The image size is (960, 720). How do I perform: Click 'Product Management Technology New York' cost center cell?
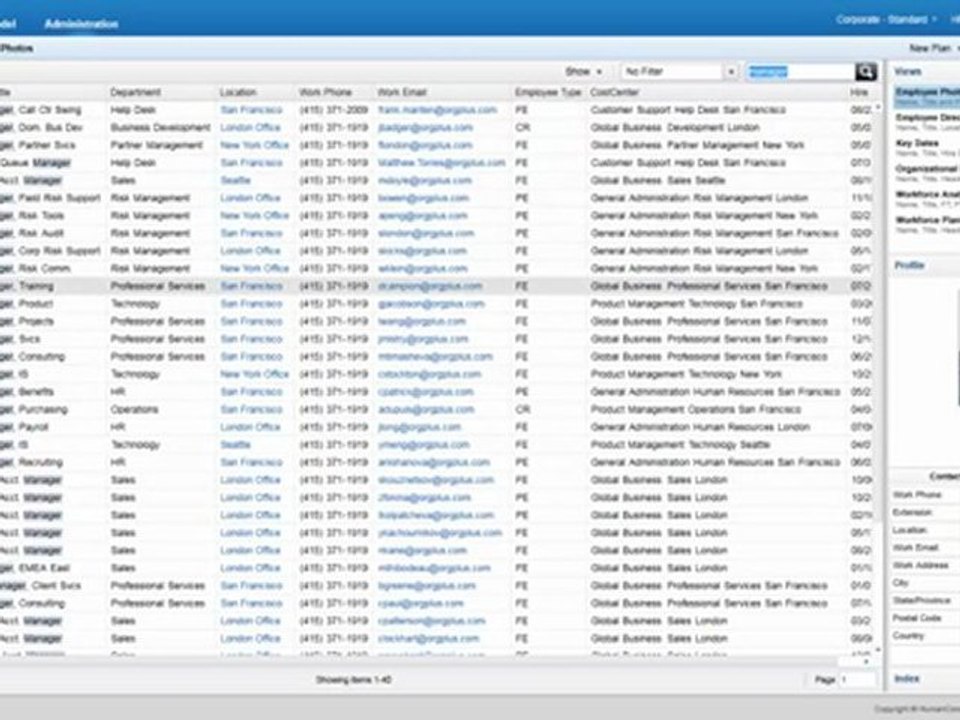tap(686, 374)
